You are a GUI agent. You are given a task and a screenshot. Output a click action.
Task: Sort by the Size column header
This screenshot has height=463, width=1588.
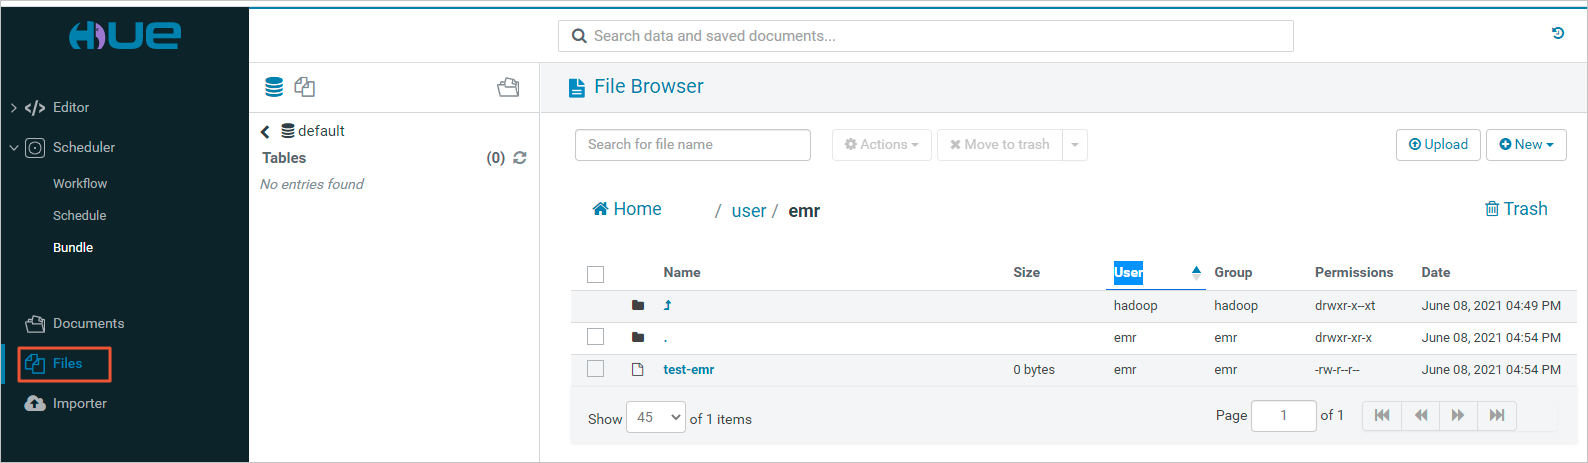pos(1026,273)
